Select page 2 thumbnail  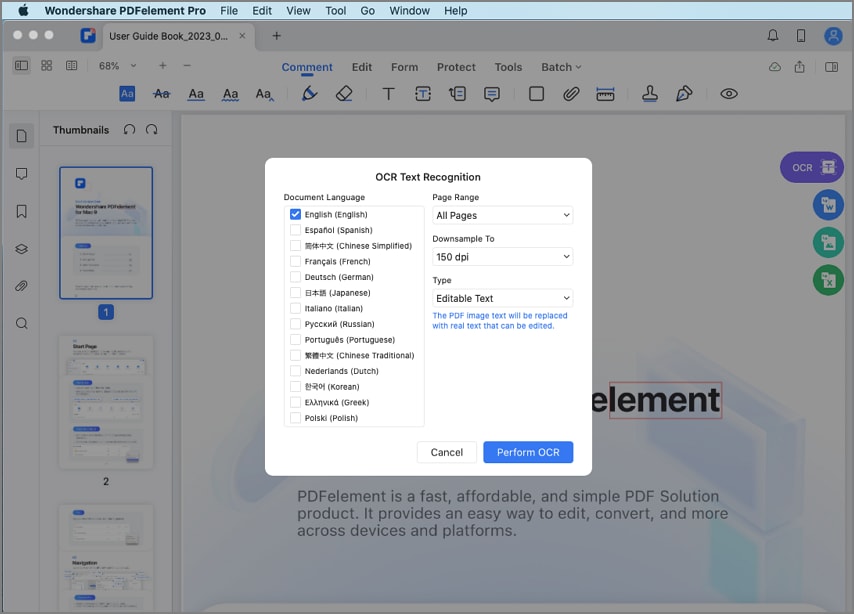coord(106,402)
